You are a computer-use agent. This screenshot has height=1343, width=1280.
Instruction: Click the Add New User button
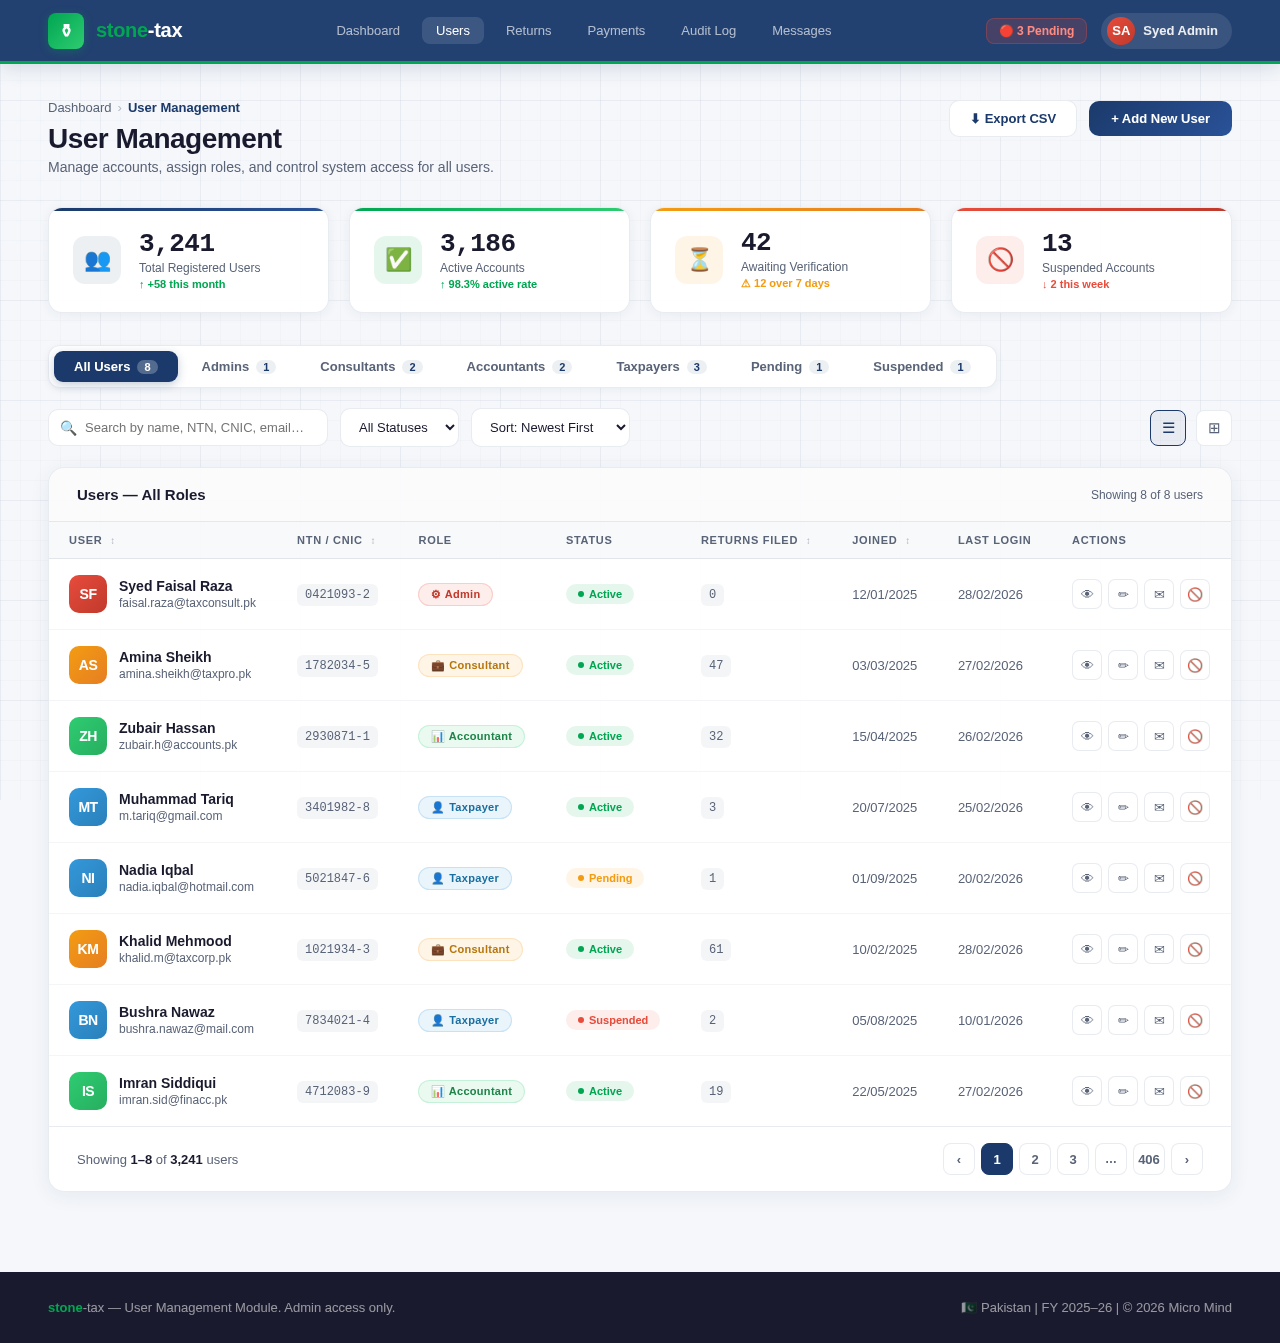pyautogui.click(x=1160, y=118)
